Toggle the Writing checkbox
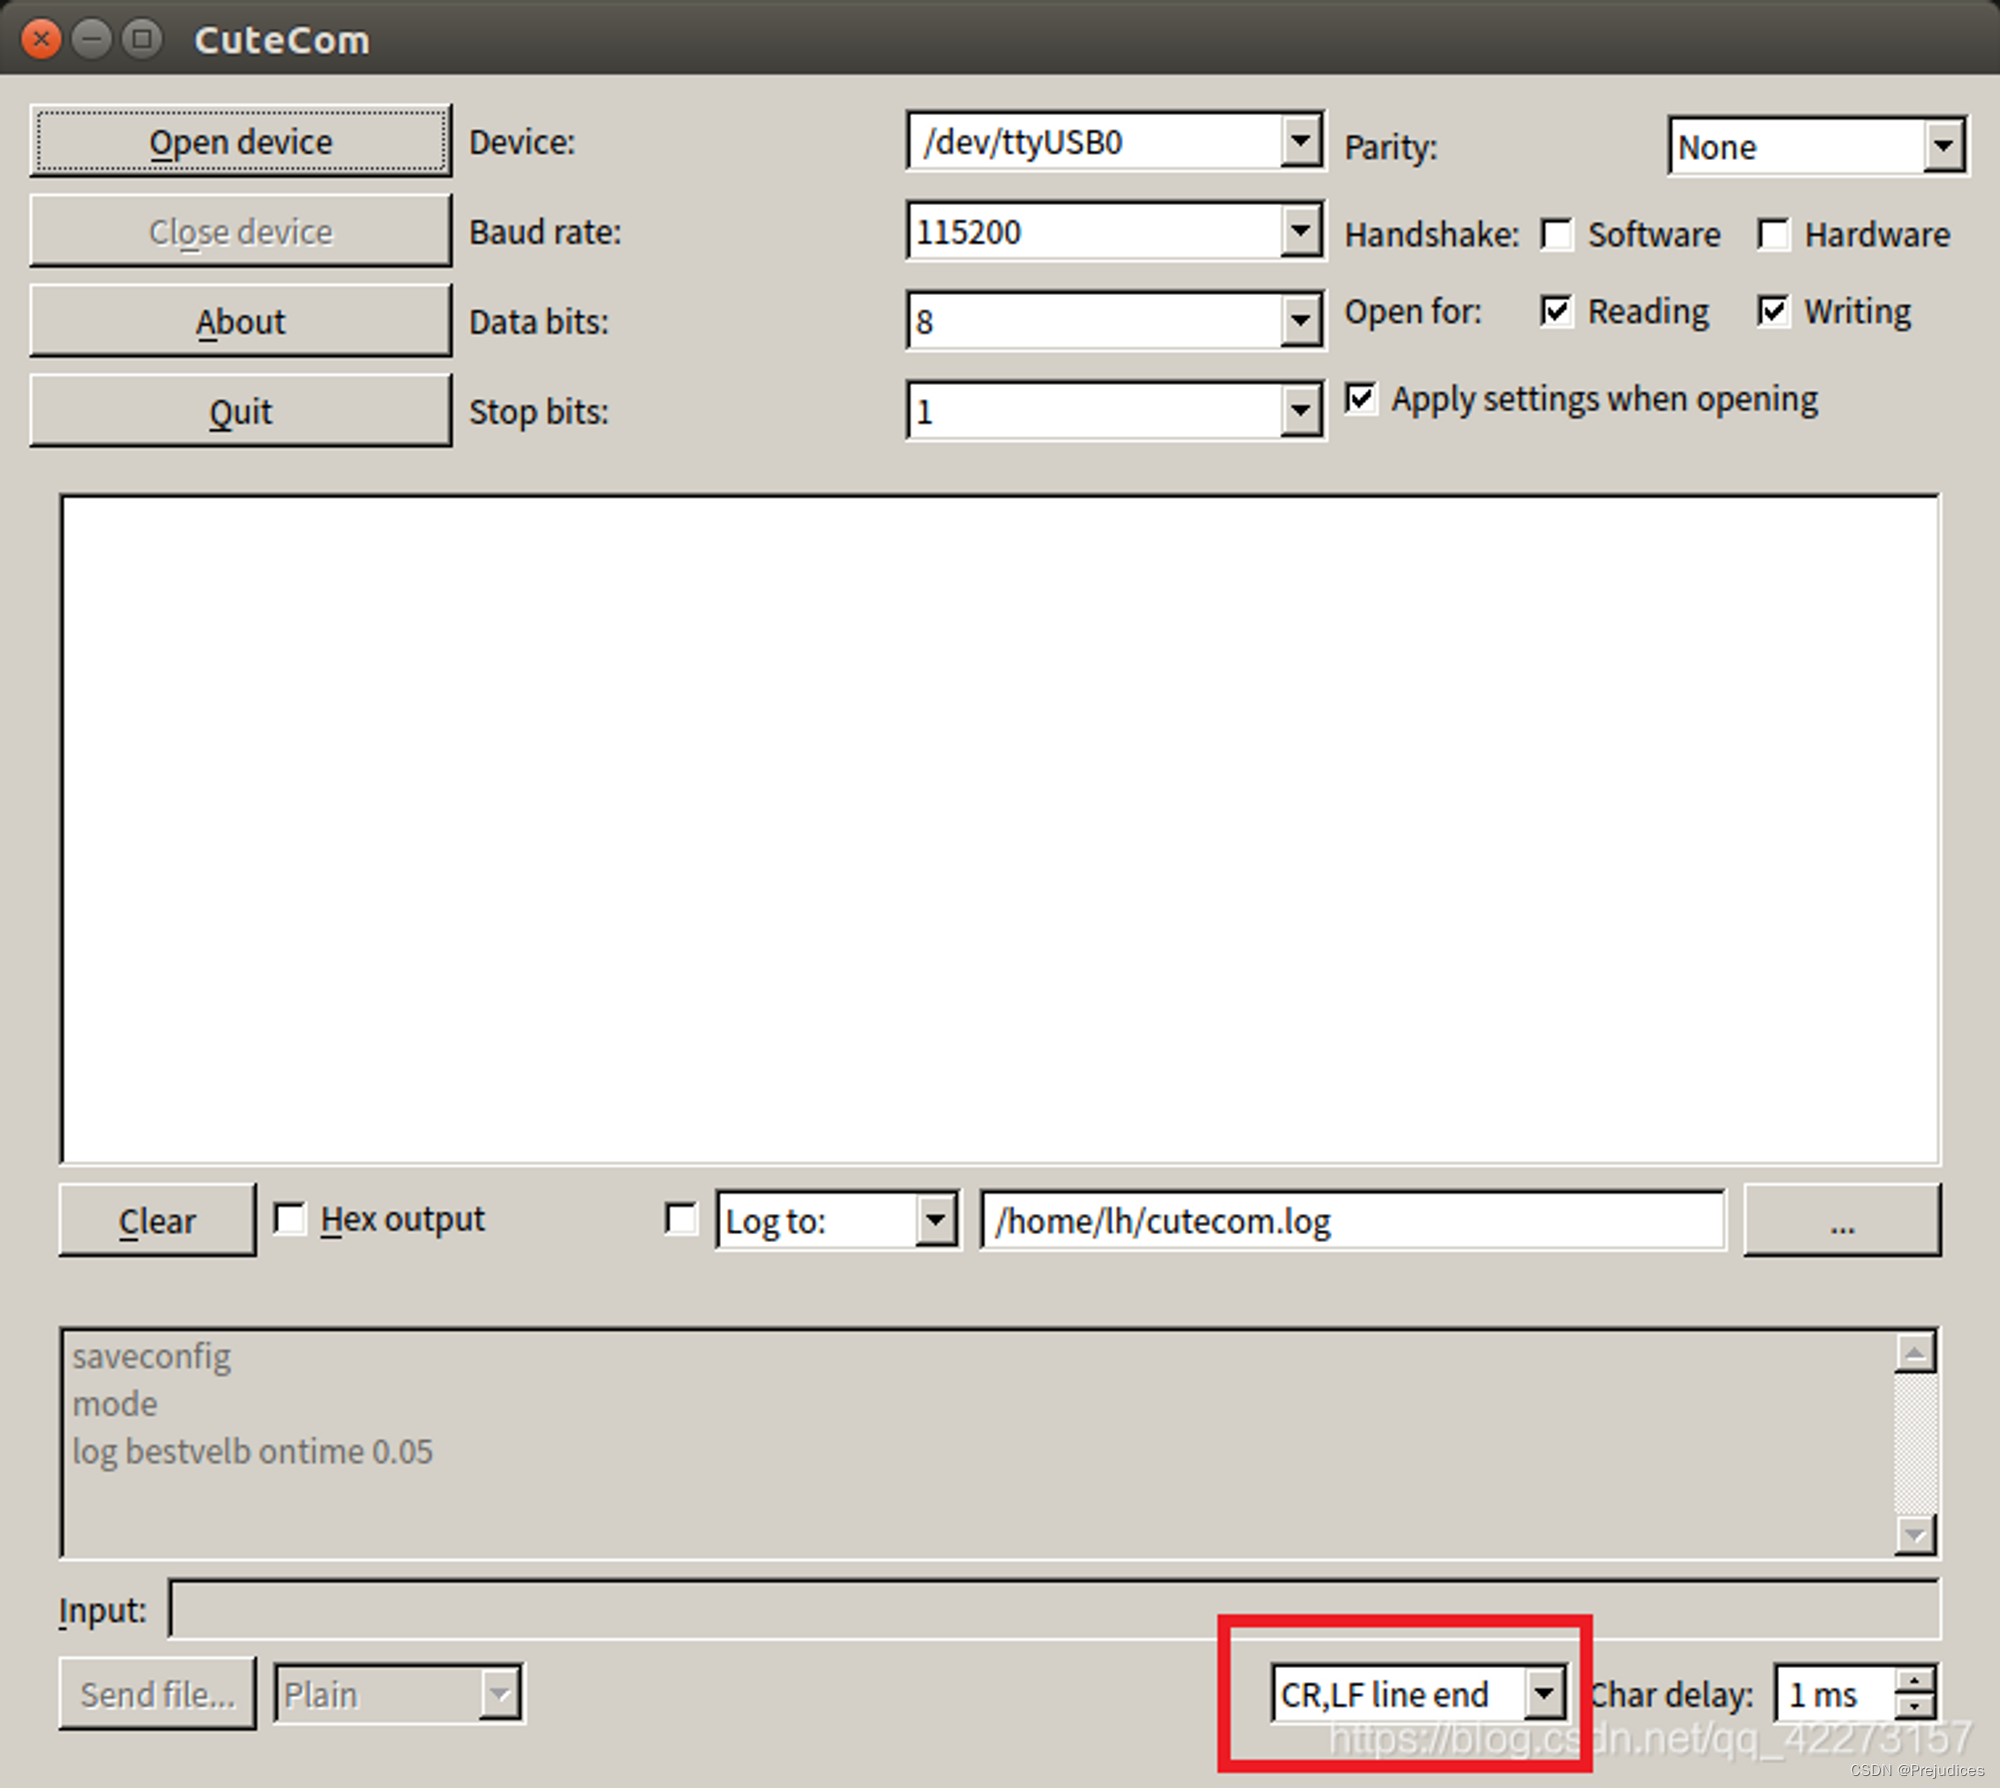This screenshot has height=1788, width=2000. (1773, 311)
